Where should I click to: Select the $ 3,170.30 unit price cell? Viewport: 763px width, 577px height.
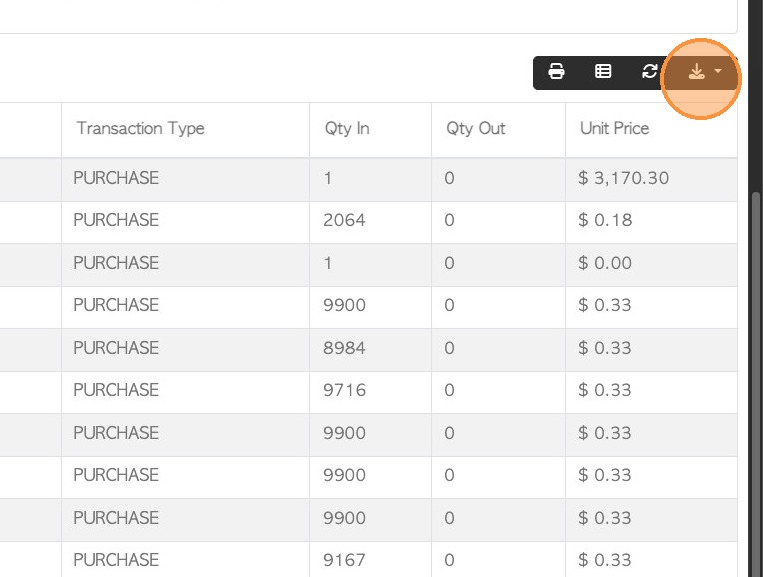[x=623, y=178]
